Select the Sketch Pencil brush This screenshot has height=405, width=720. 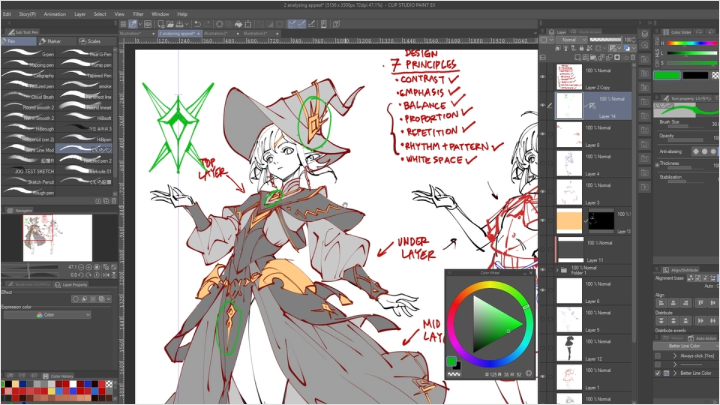(28, 181)
